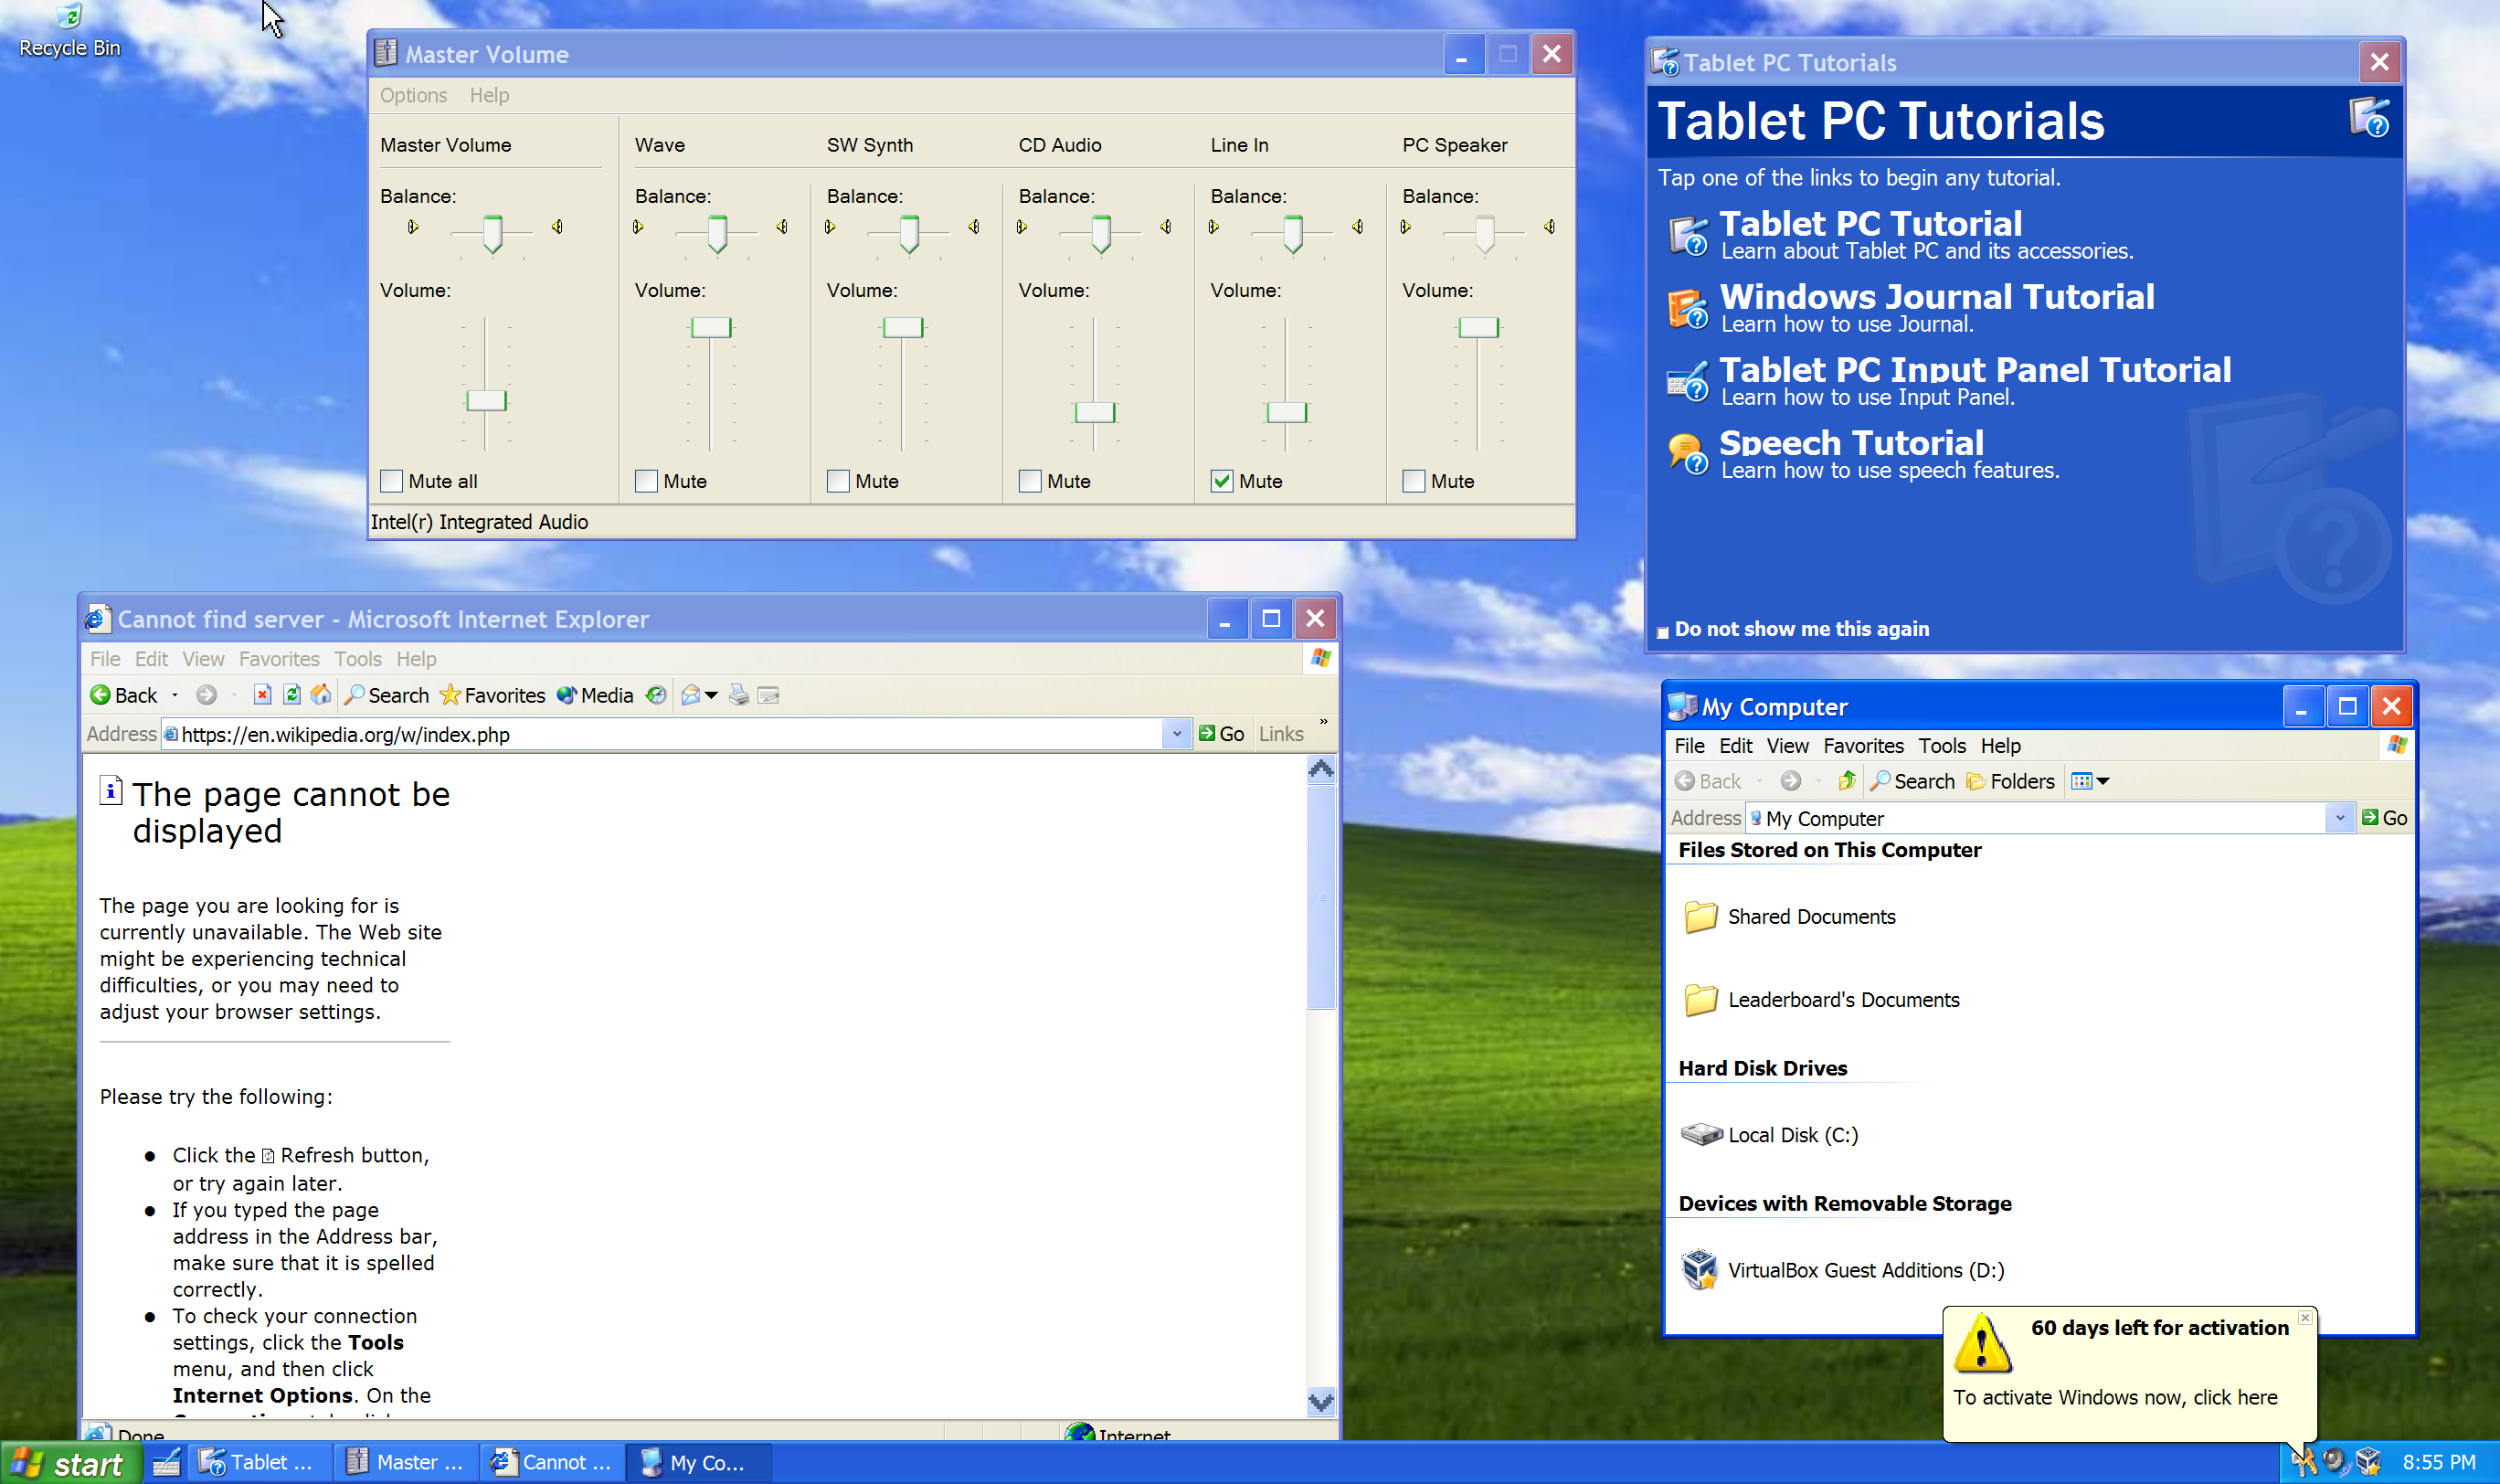This screenshot has height=1484, width=2500.
Task: Click the Stop icon in Internet Explorer
Action: pos(262,695)
